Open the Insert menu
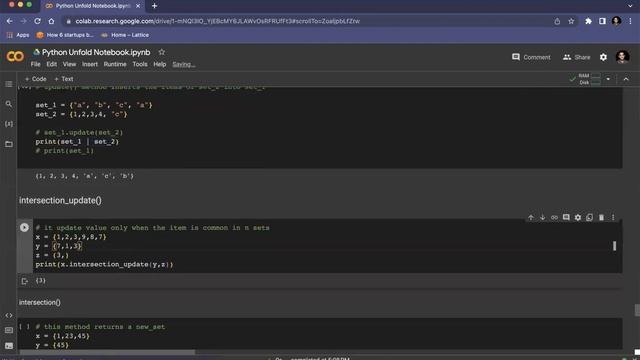Viewport: 640px width, 360px height. pos(90,64)
